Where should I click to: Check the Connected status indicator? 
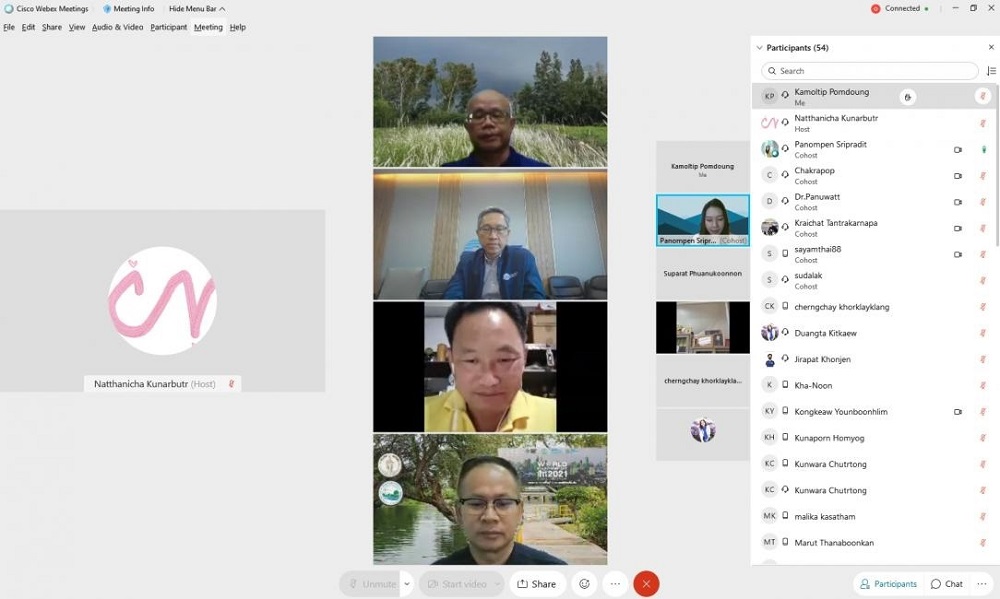tap(900, 9)
